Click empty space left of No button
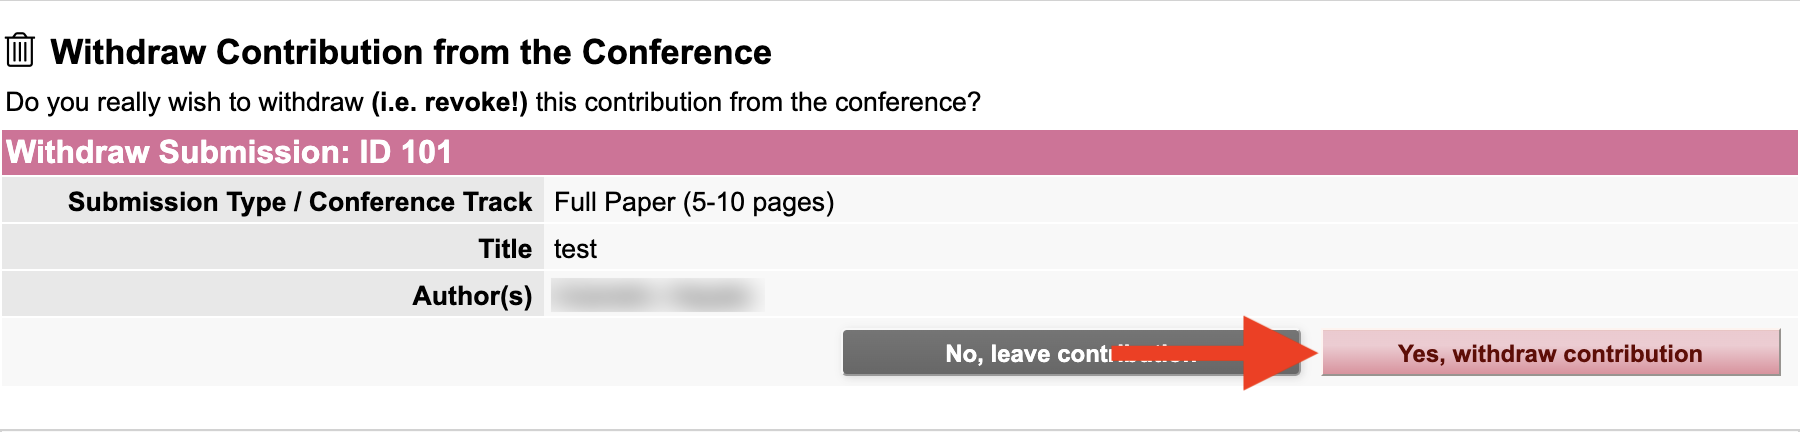Image resolution: width=1802 pixels, height=432 pixels. click(420, 353)
